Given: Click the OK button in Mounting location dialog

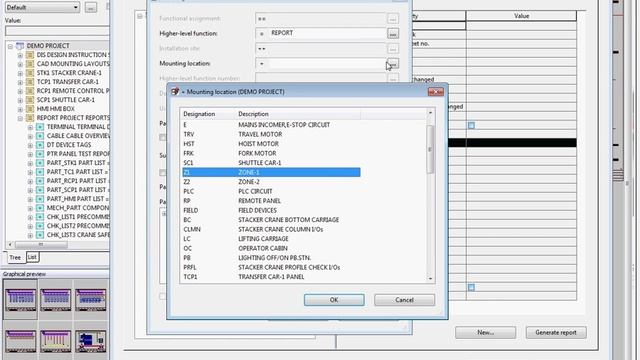Looking at the screenshot, I should (x=334, y=300).
